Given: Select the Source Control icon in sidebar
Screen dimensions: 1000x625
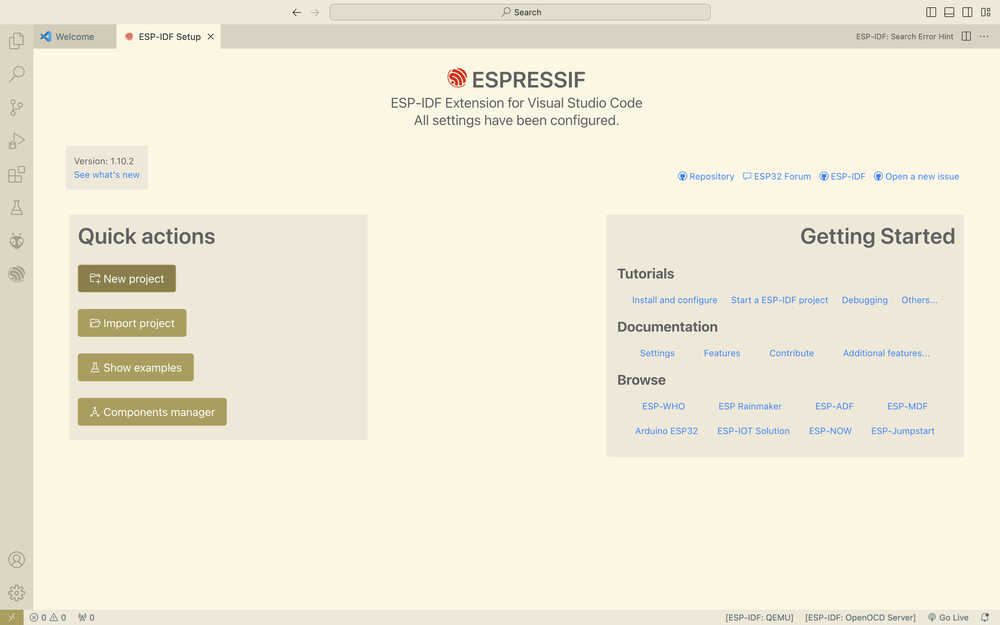Looking at the screenshot, I should click(x=16, y=107).
